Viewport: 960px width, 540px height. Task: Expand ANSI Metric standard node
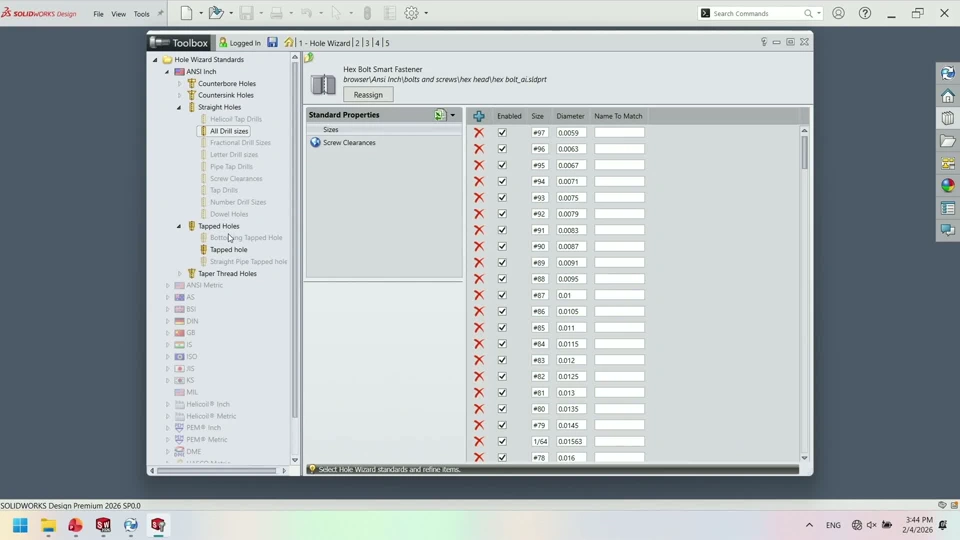tap(167, 285)
